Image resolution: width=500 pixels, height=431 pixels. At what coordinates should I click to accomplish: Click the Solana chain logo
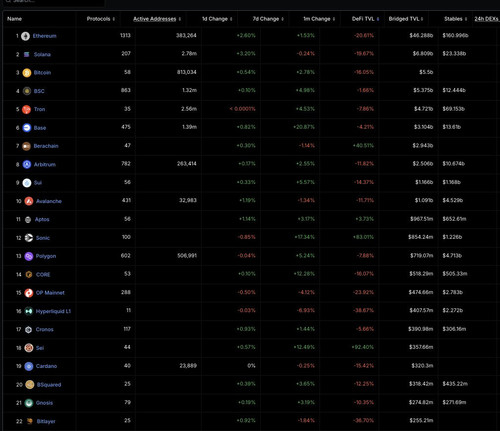coord(27,54)
